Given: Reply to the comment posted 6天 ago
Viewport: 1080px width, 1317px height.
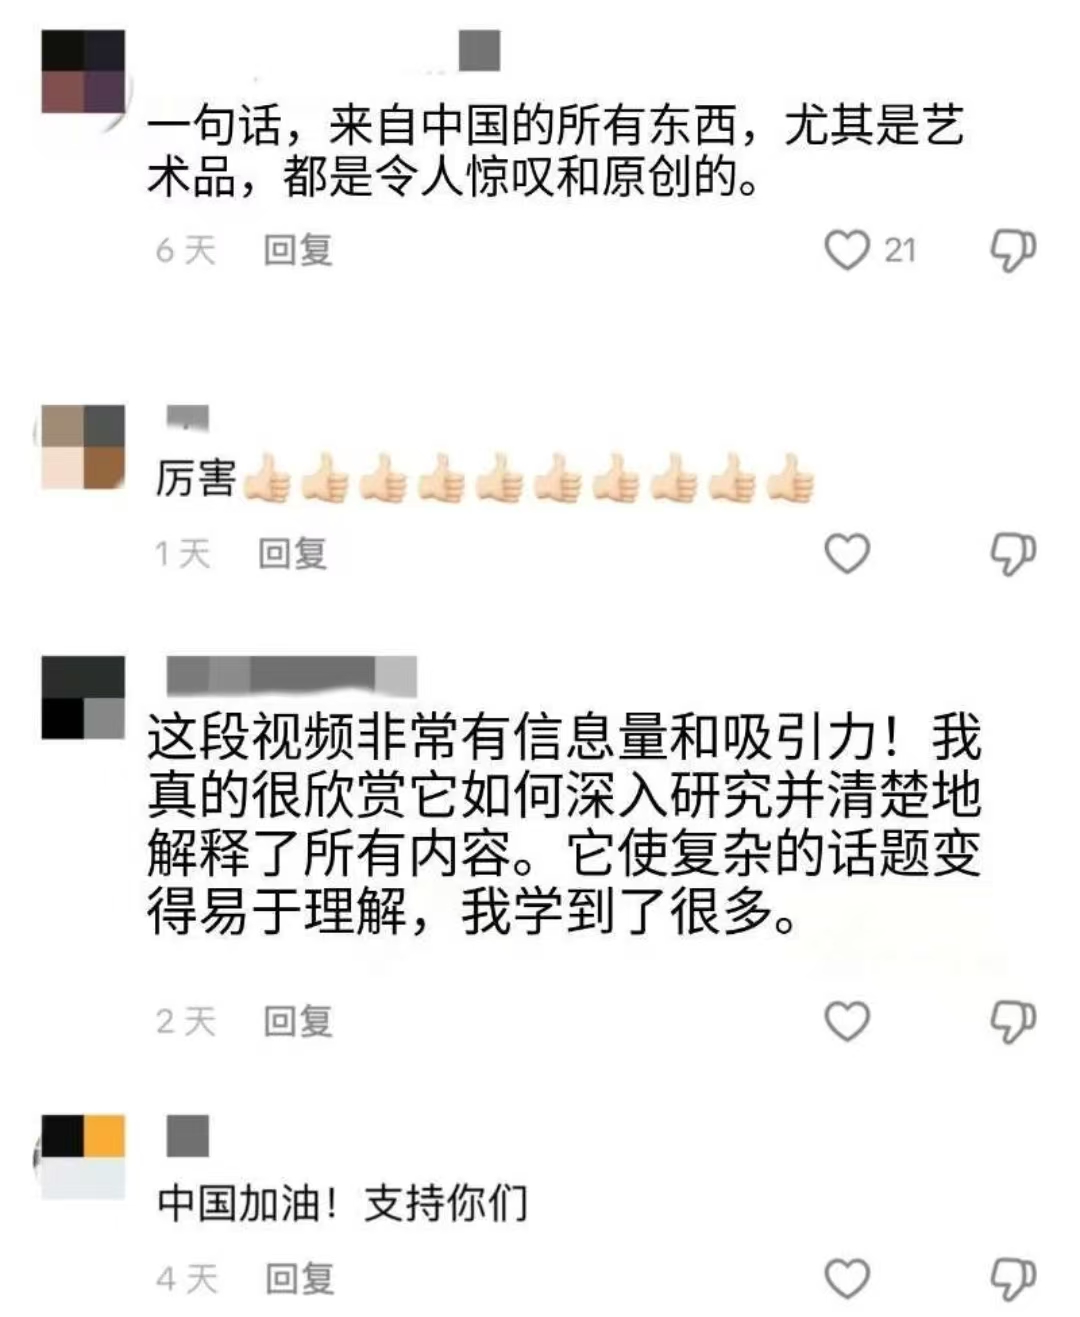Looking at the screenshot, I should [297, 250].
